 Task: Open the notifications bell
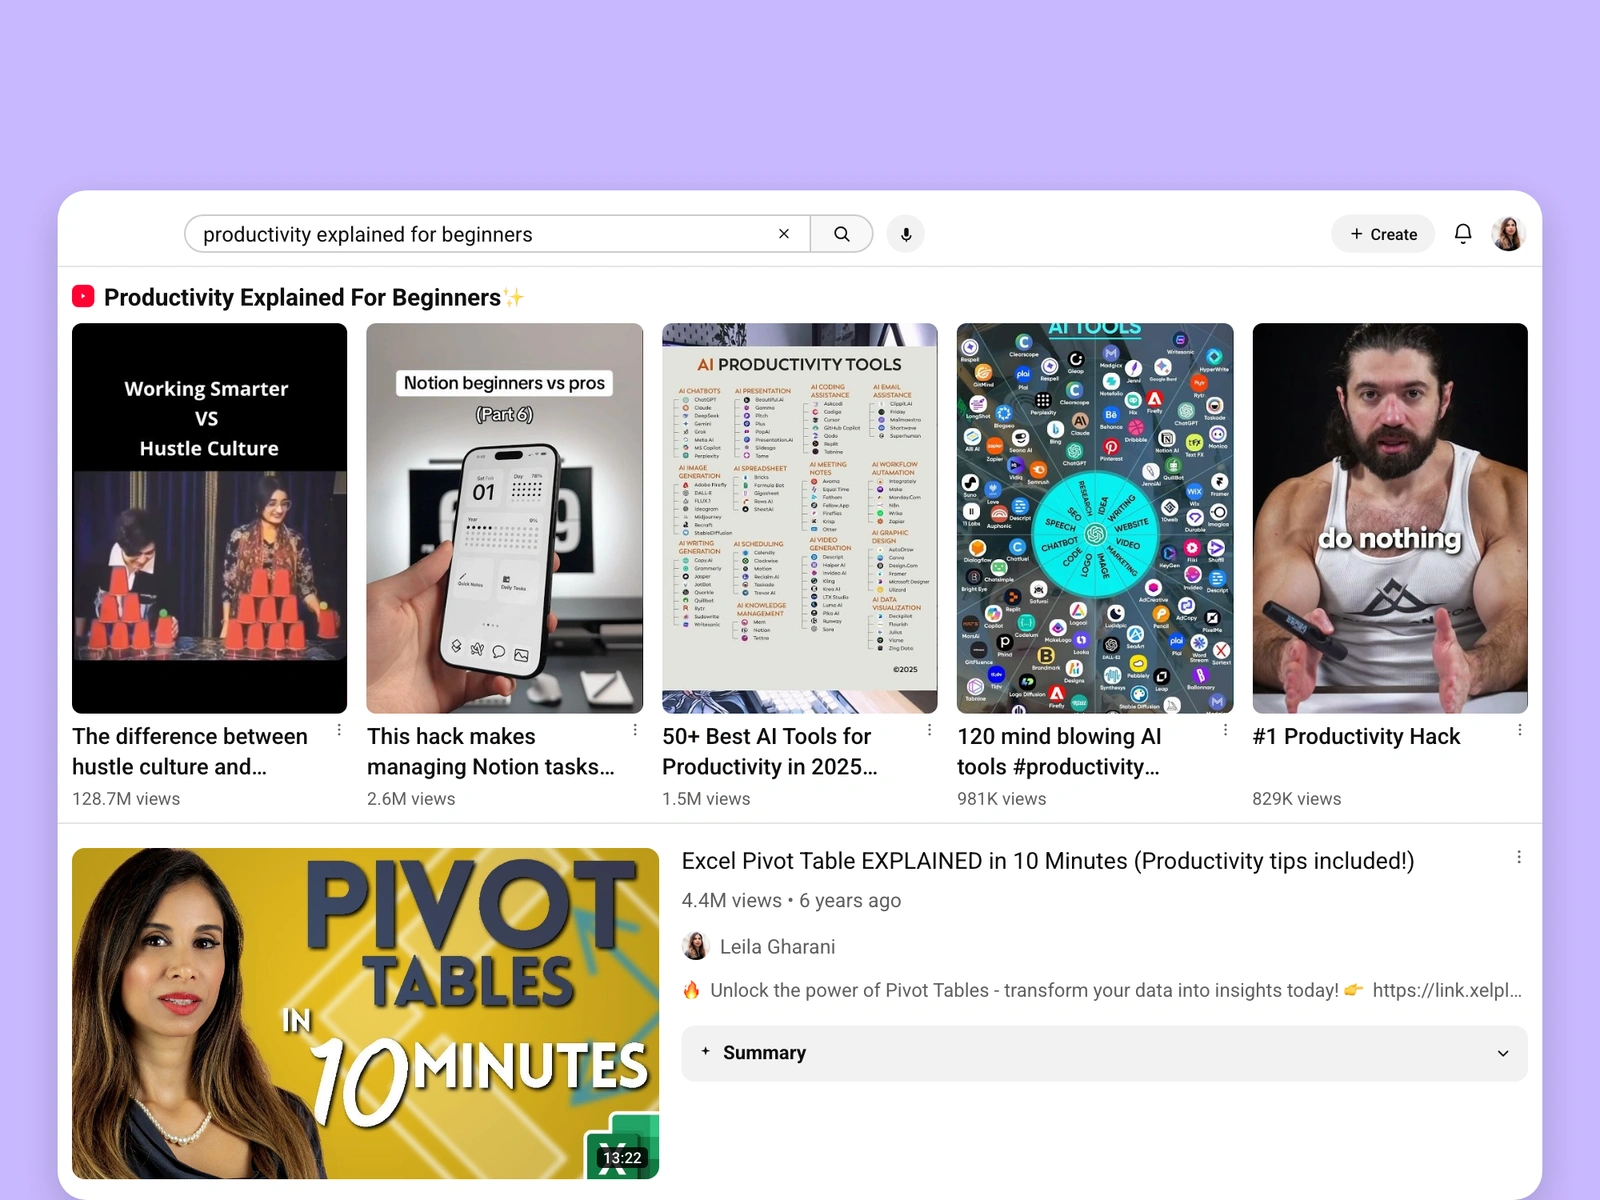[x=1463, y=234]
